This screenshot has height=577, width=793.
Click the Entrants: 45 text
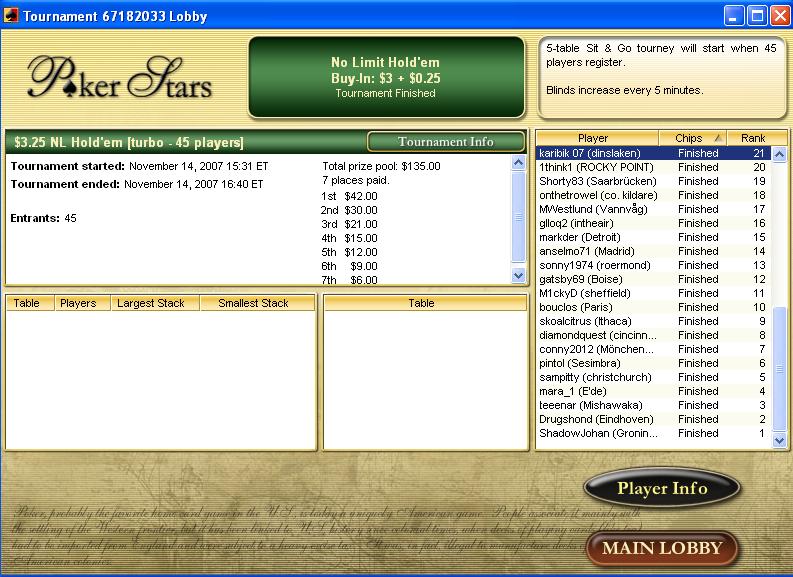click(43, 218)
